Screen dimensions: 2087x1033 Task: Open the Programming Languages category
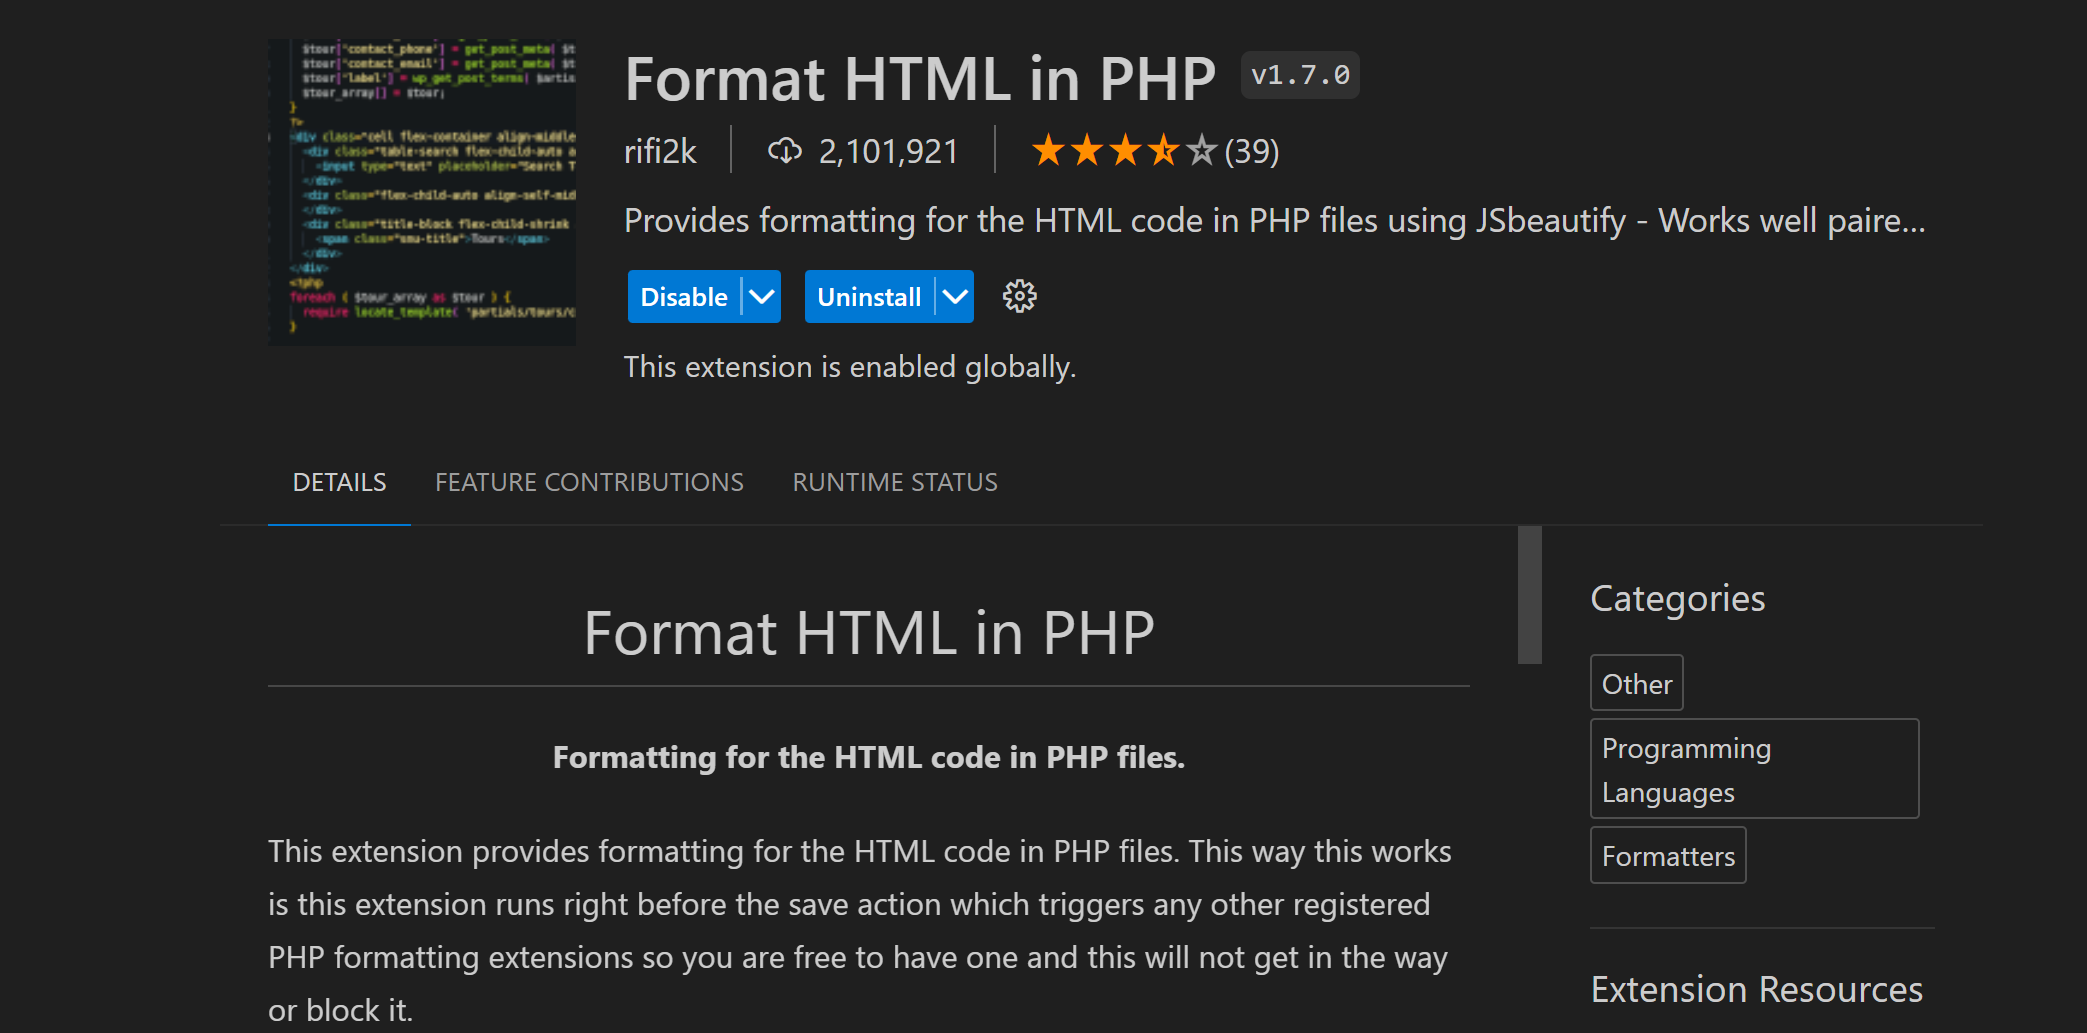pyautogui.click(x=1754, y=769)
